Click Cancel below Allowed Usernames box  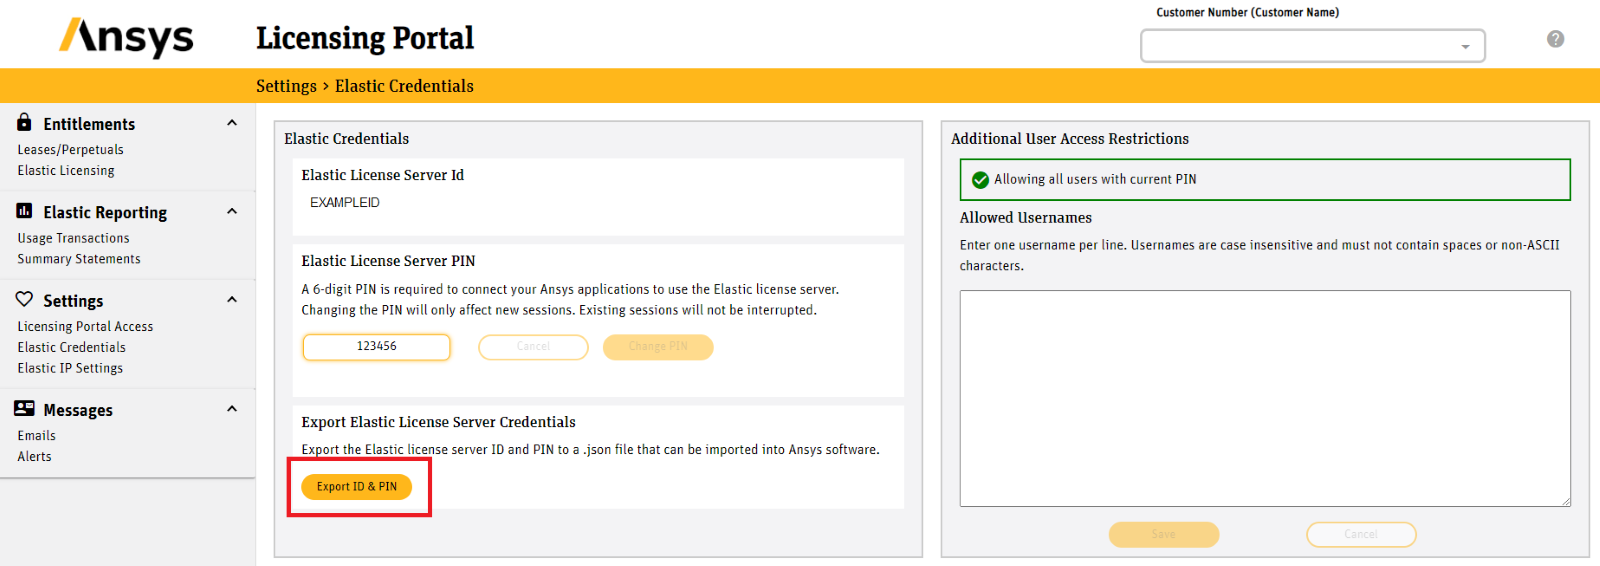[x=1361, y=535]
